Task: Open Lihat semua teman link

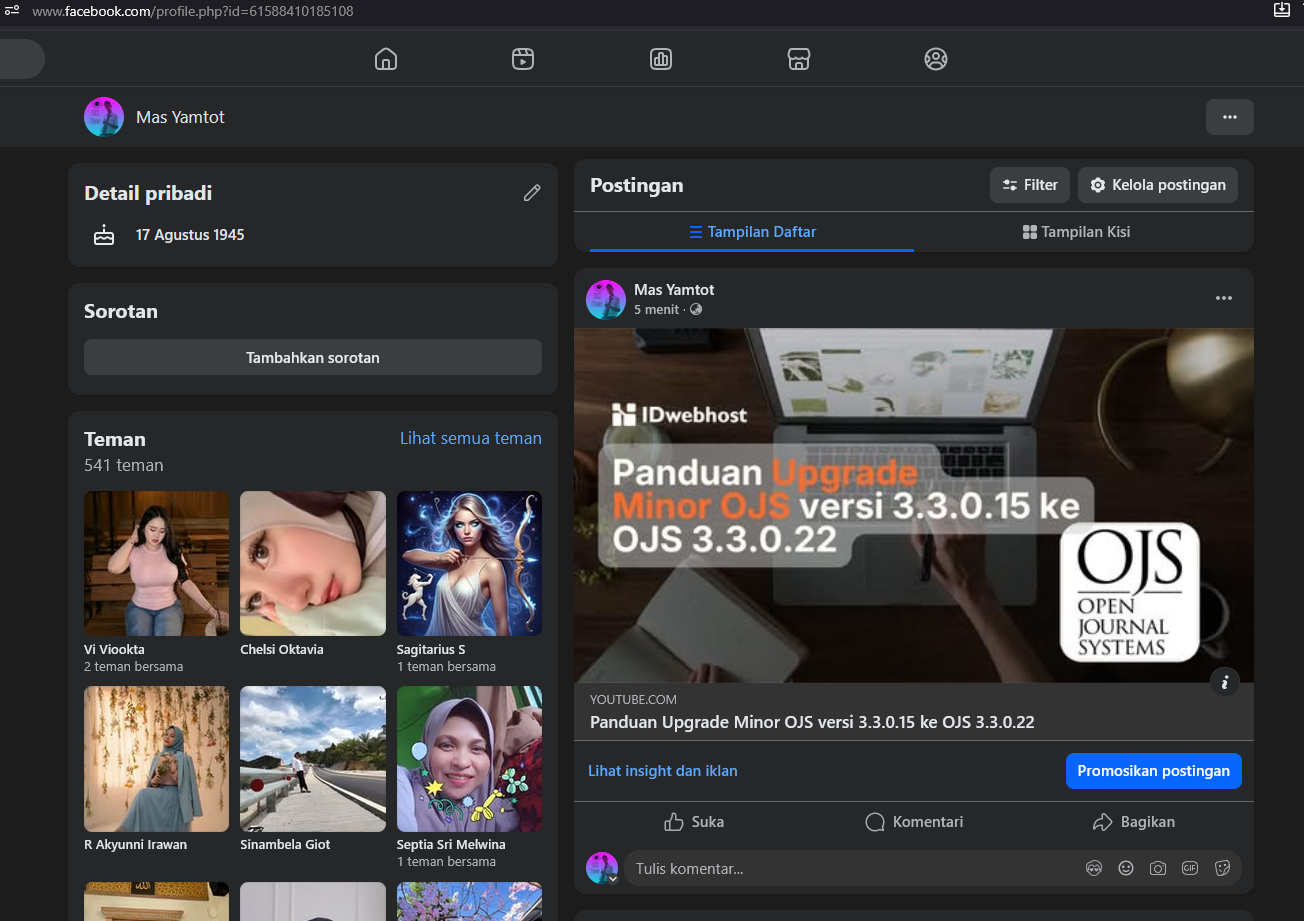Action: click(x=471, y=438)
